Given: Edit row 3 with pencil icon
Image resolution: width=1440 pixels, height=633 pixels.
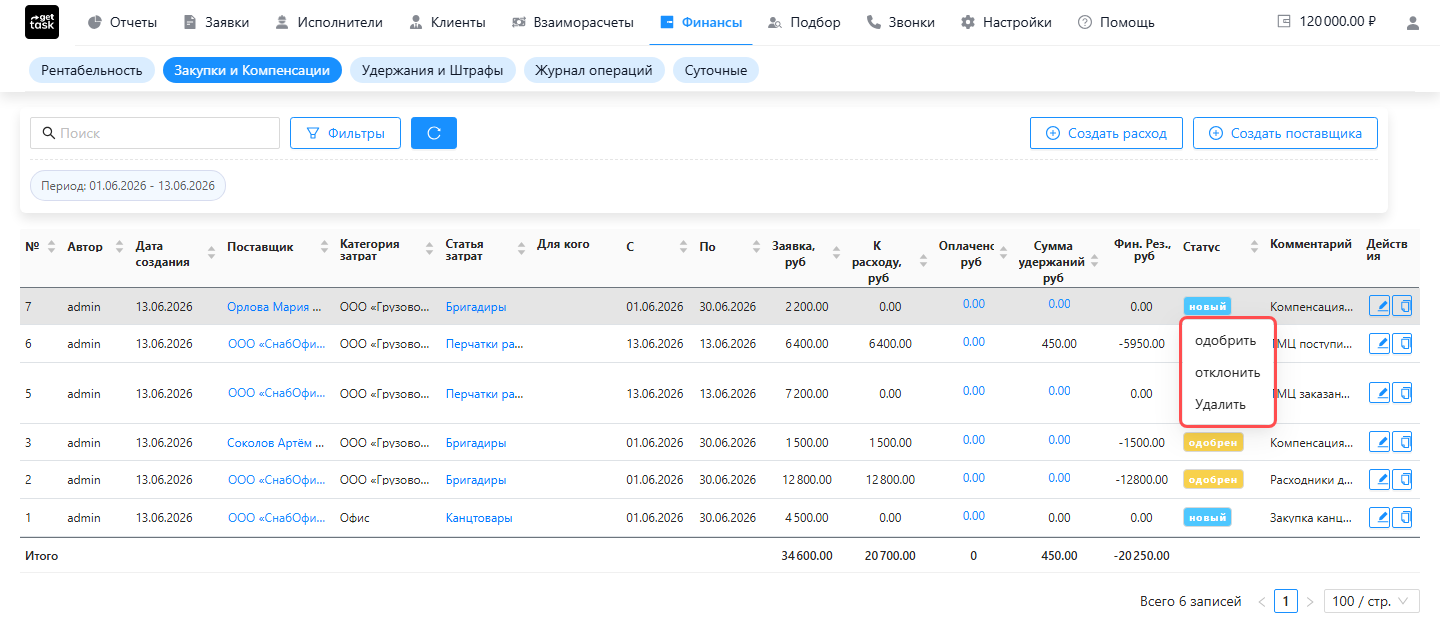Looking at the screenshot, I should point(1379,442).
